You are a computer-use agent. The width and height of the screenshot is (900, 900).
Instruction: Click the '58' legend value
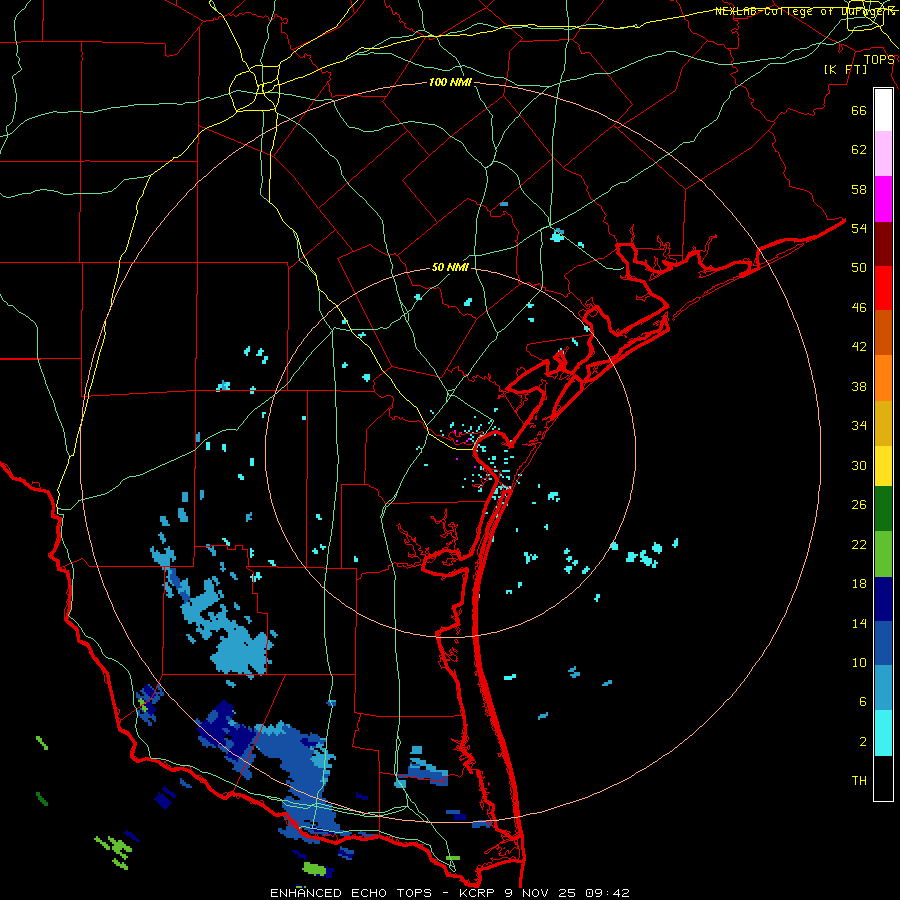click(859, 189)
